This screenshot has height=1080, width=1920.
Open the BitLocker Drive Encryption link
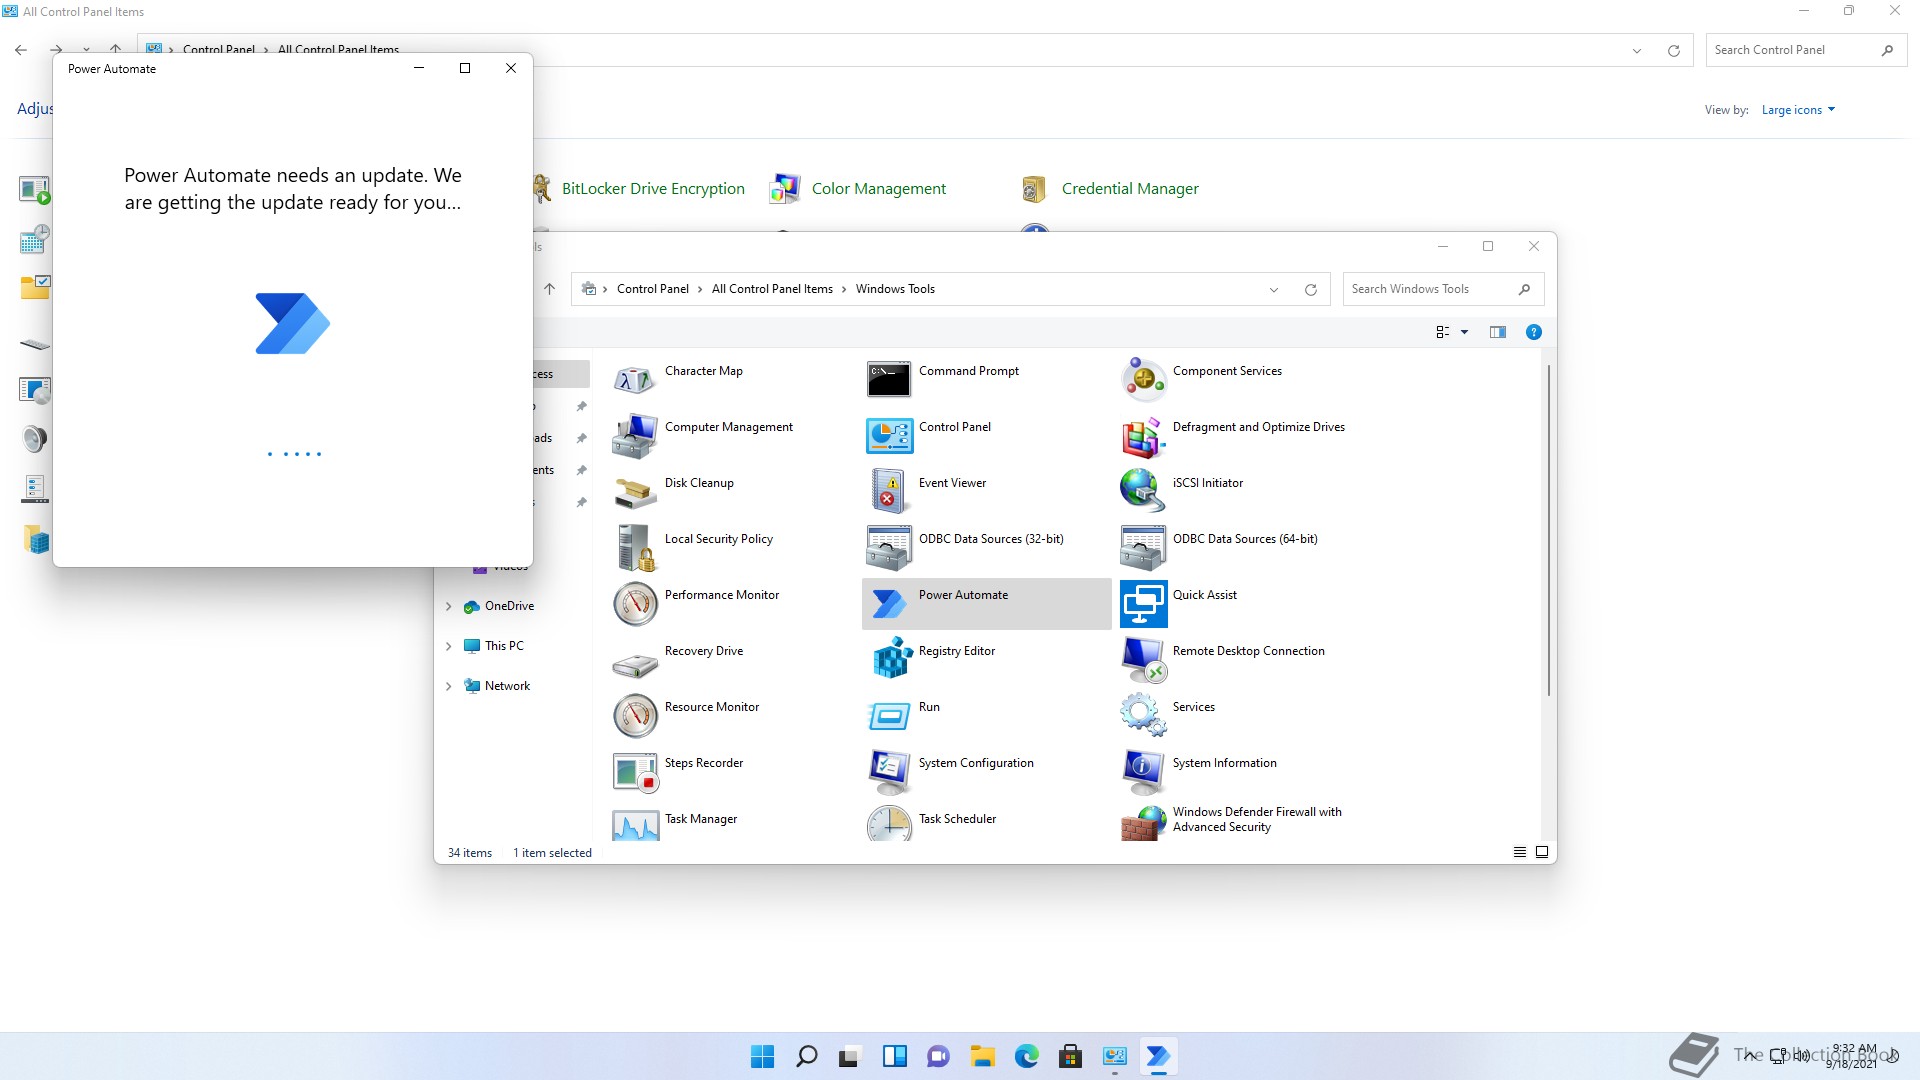[652, 188]
